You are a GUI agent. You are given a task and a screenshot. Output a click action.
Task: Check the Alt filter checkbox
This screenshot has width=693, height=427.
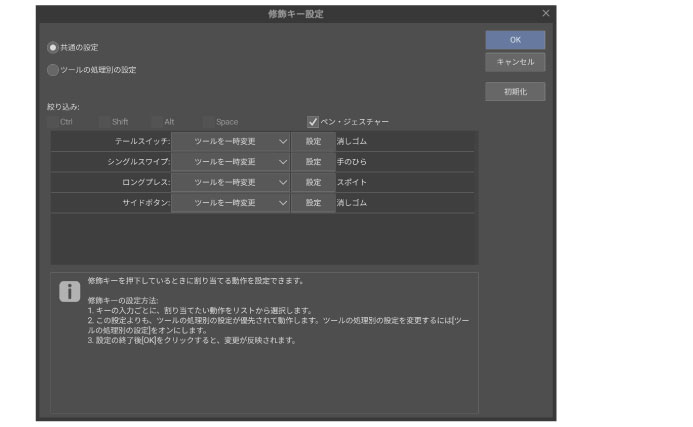(157, 121)
